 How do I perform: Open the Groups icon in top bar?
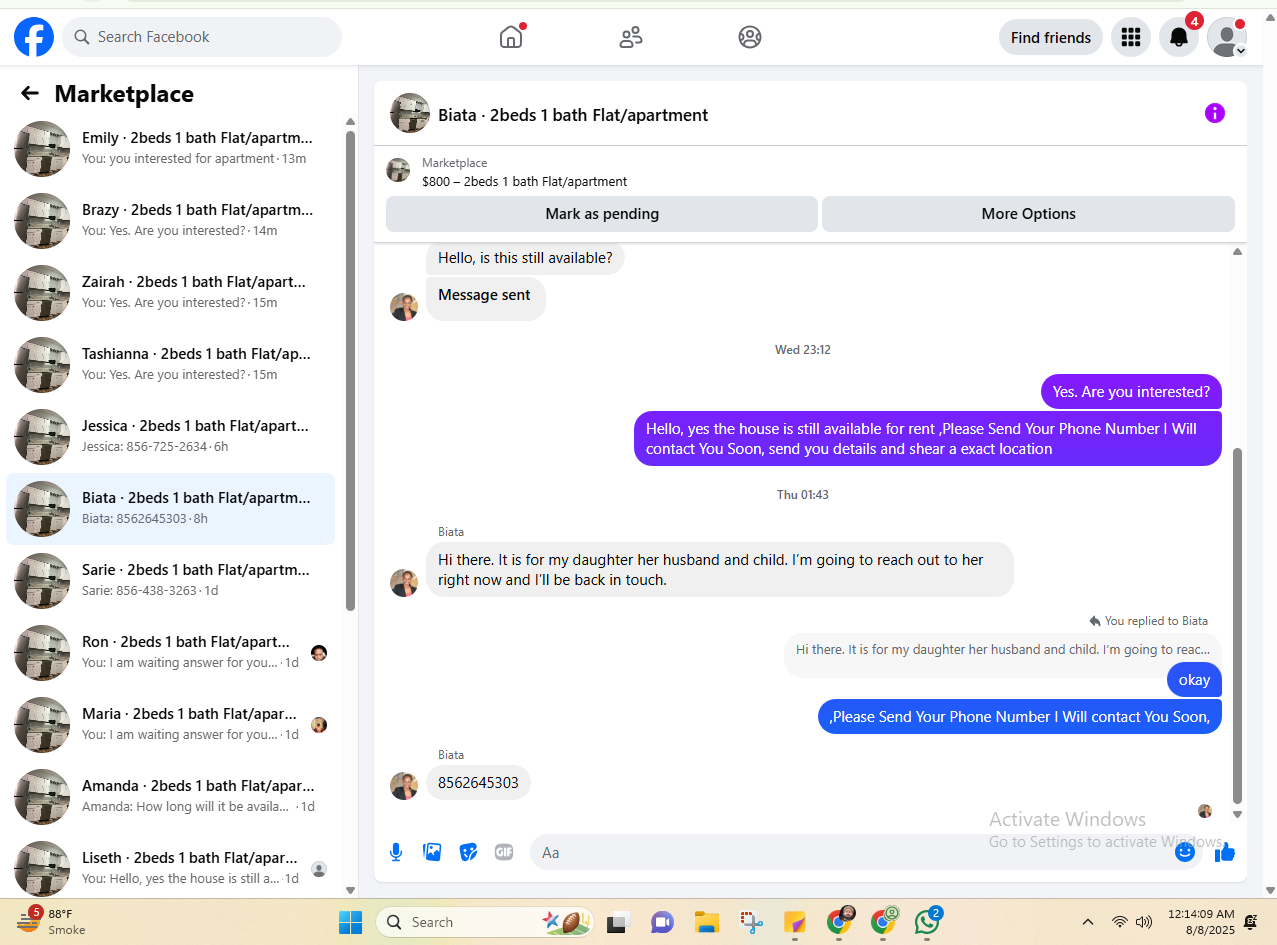click(x=750, y=37)
